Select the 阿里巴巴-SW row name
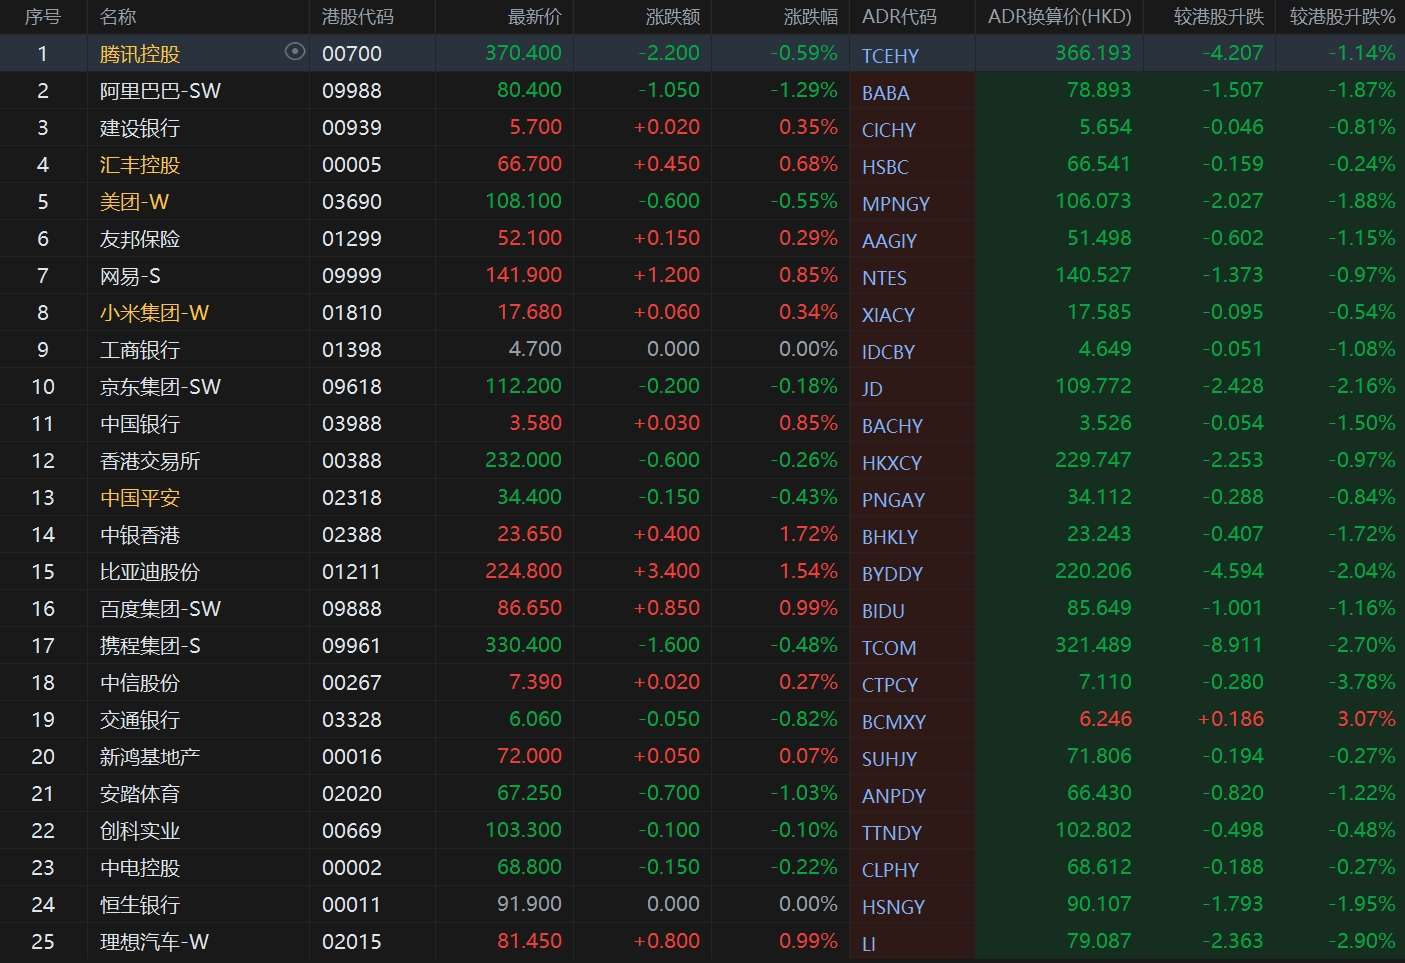This screenshot has height=963, width=1405. click(160, 91)
